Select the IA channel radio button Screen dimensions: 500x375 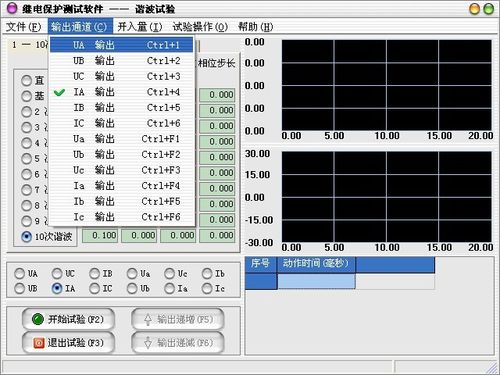(x=57, y=288)
